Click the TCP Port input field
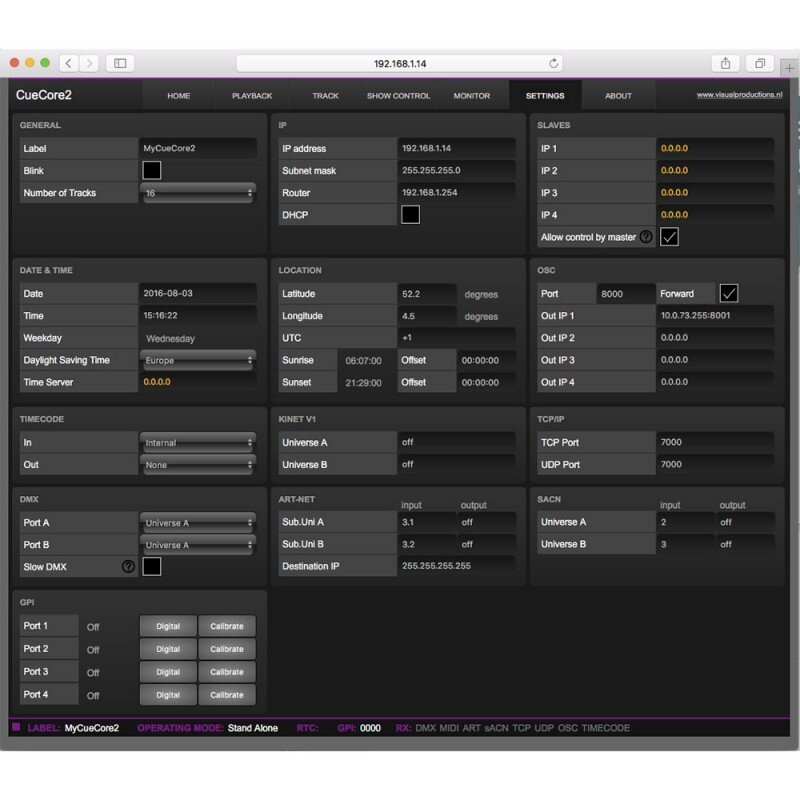The width and height of the screenshot is (800, 800). 714,442
